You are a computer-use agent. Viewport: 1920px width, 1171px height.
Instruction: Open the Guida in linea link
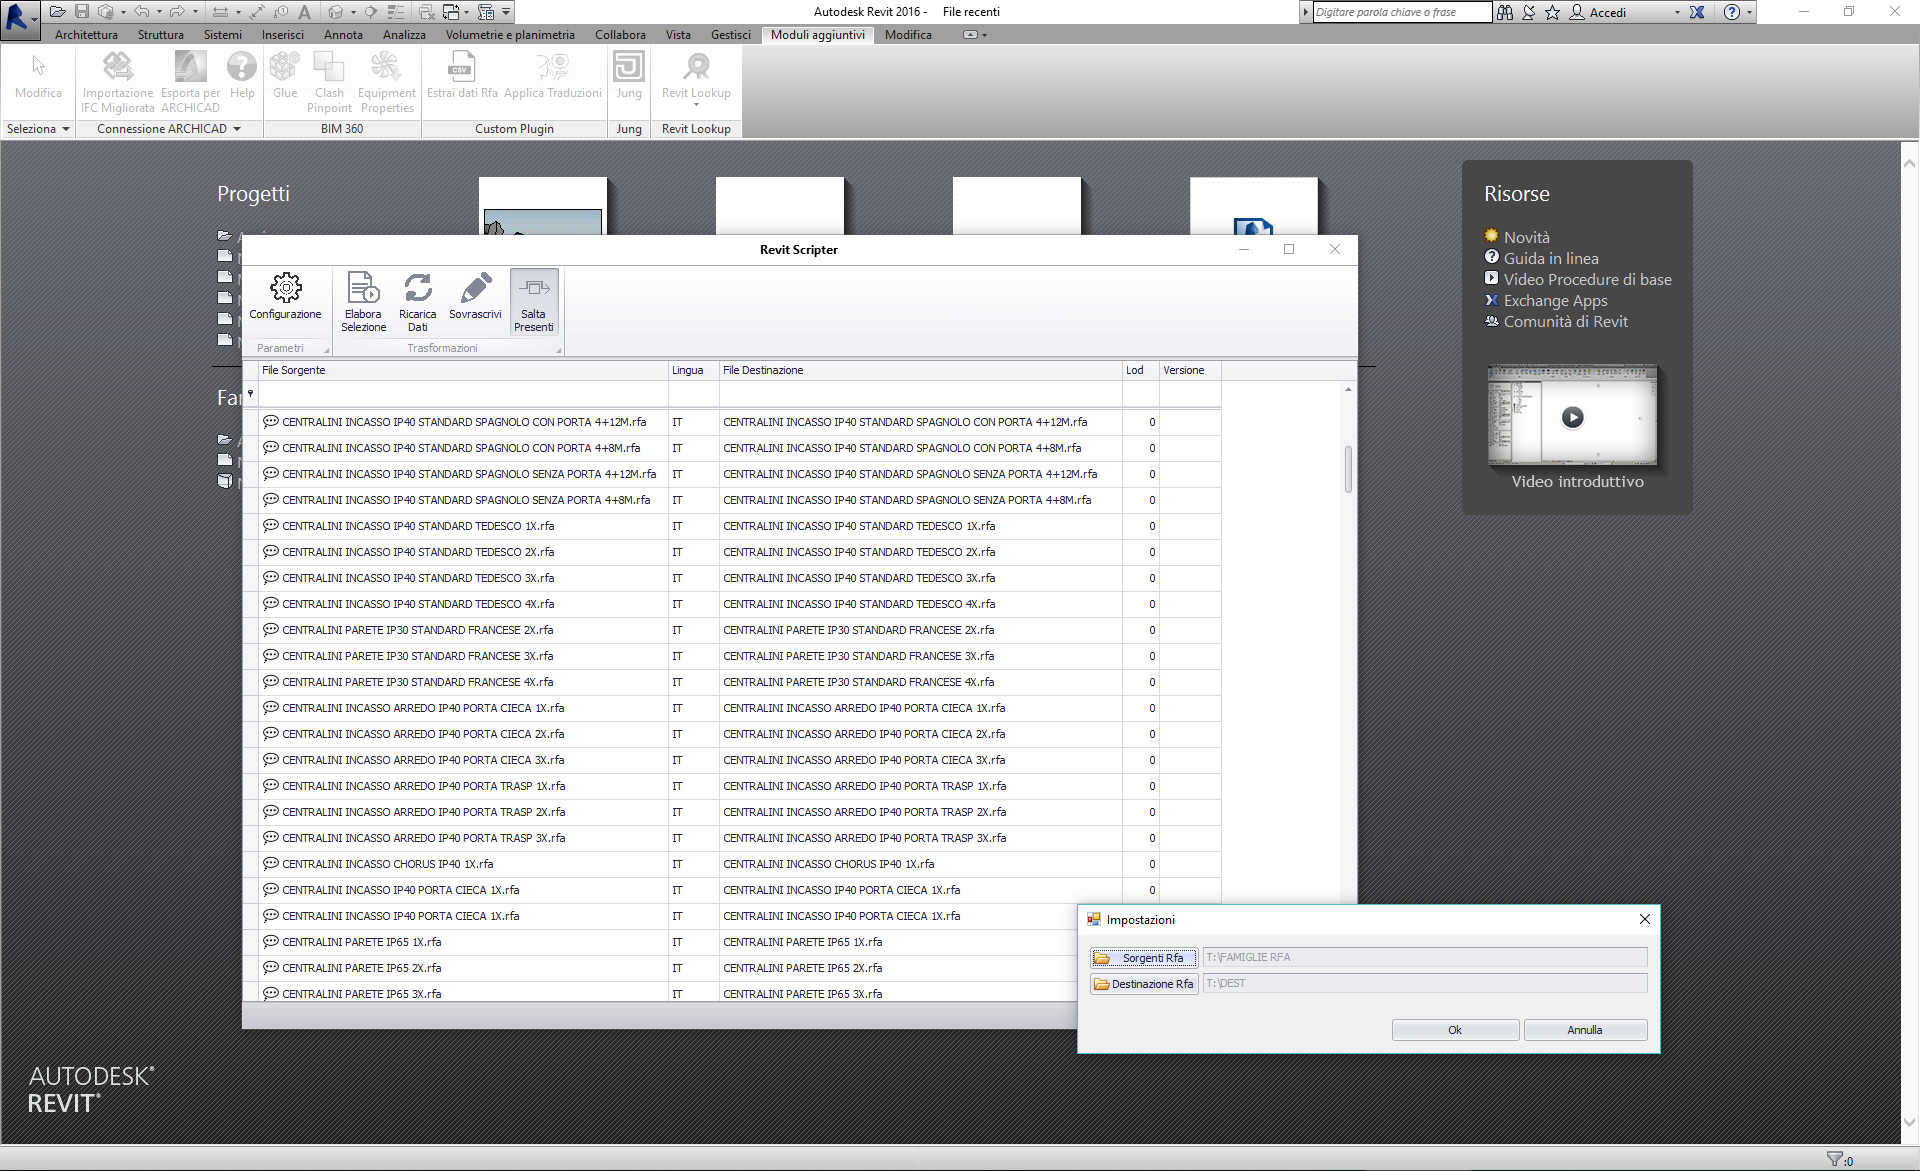[x=1551, y=258]
